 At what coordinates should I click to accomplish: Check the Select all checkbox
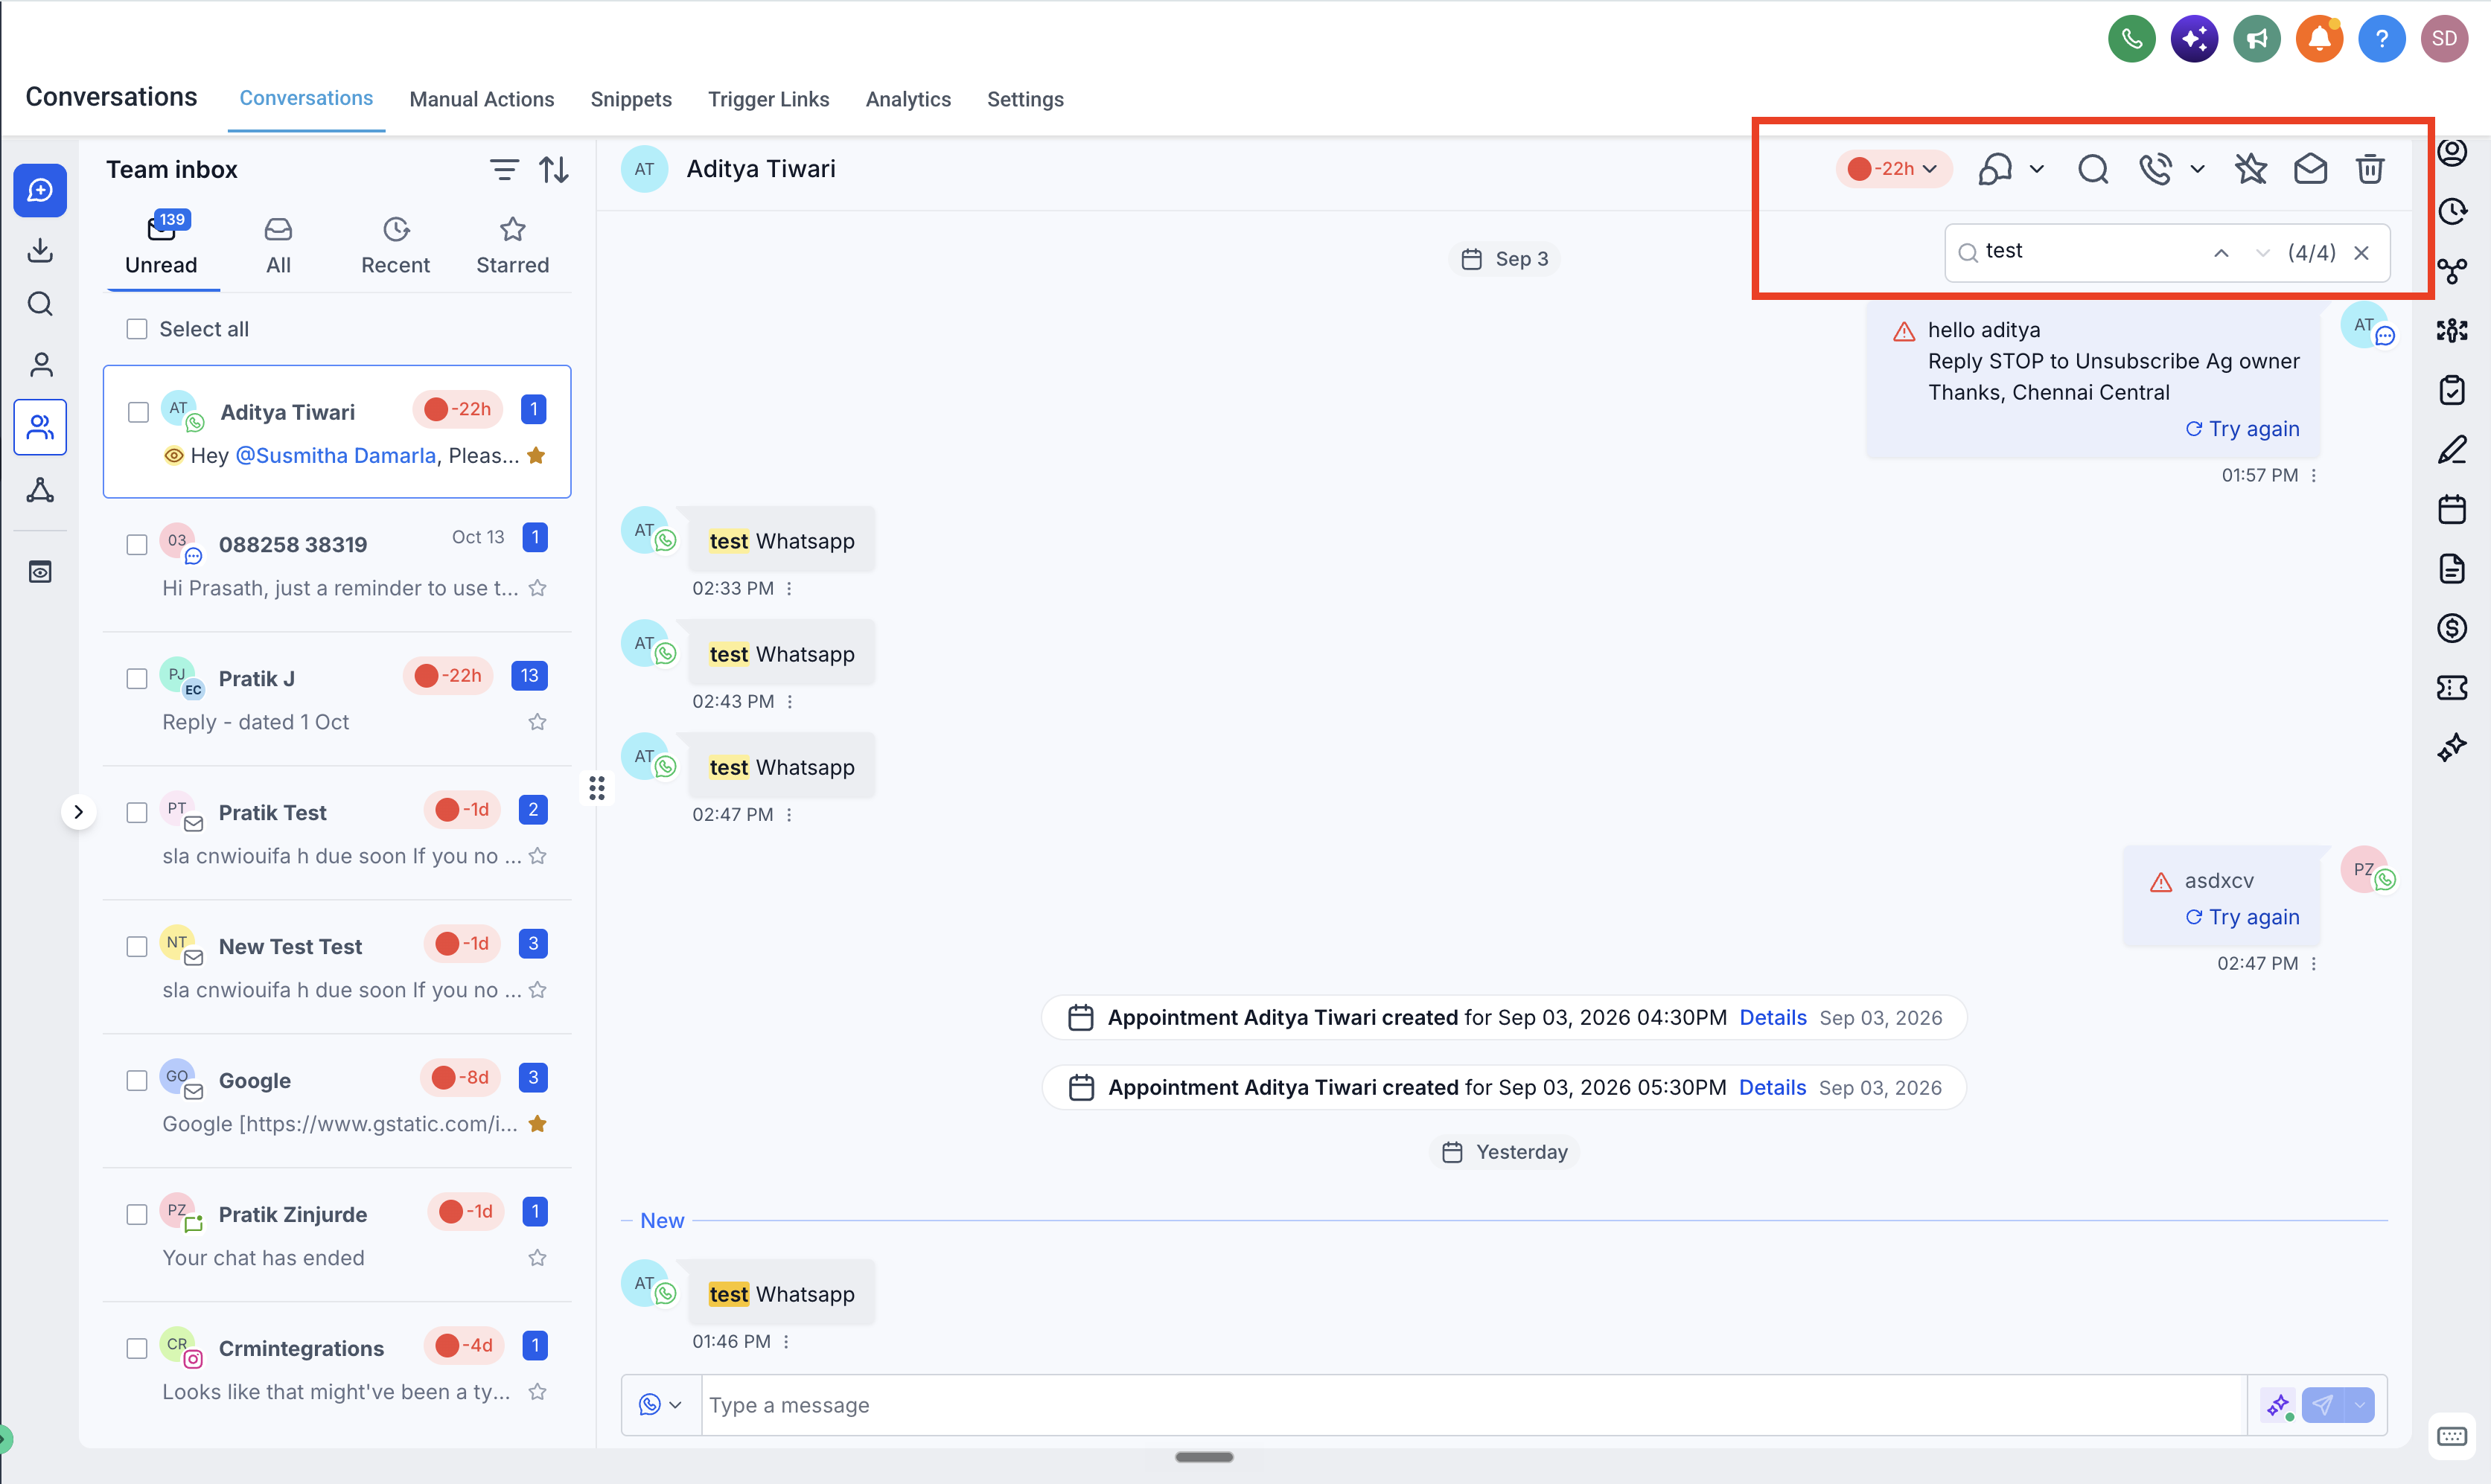point(137,329)
